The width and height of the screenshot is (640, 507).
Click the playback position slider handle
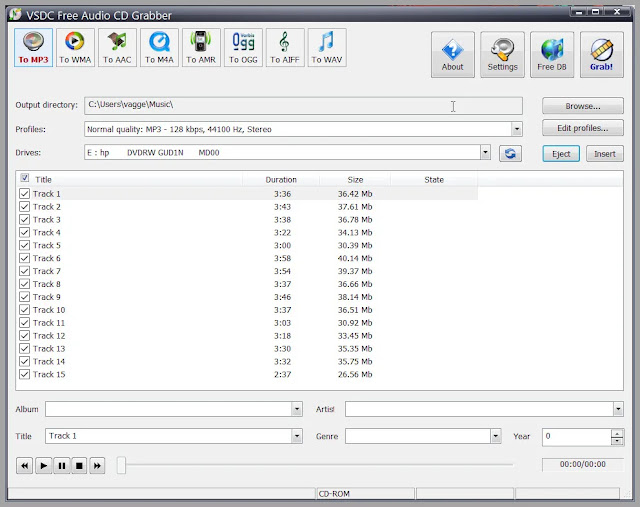tap(121, 465)
